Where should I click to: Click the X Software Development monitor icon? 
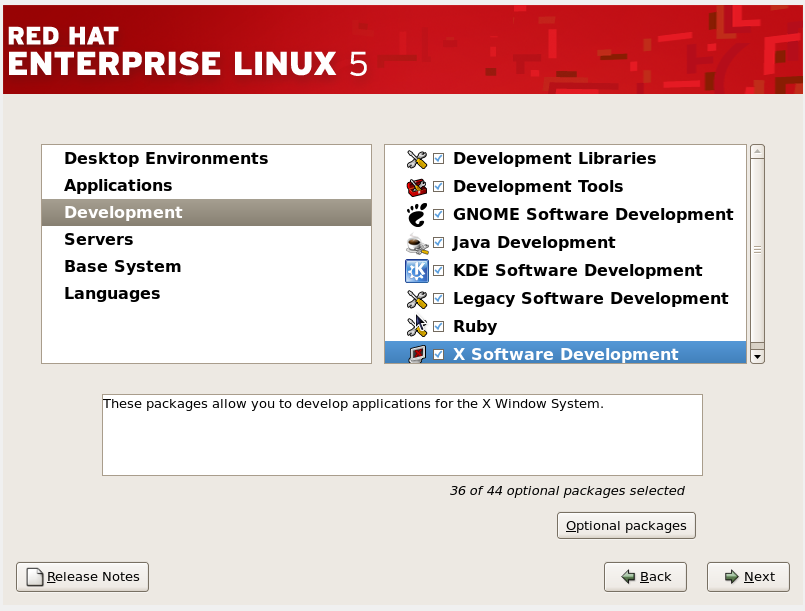click(417, 354)
